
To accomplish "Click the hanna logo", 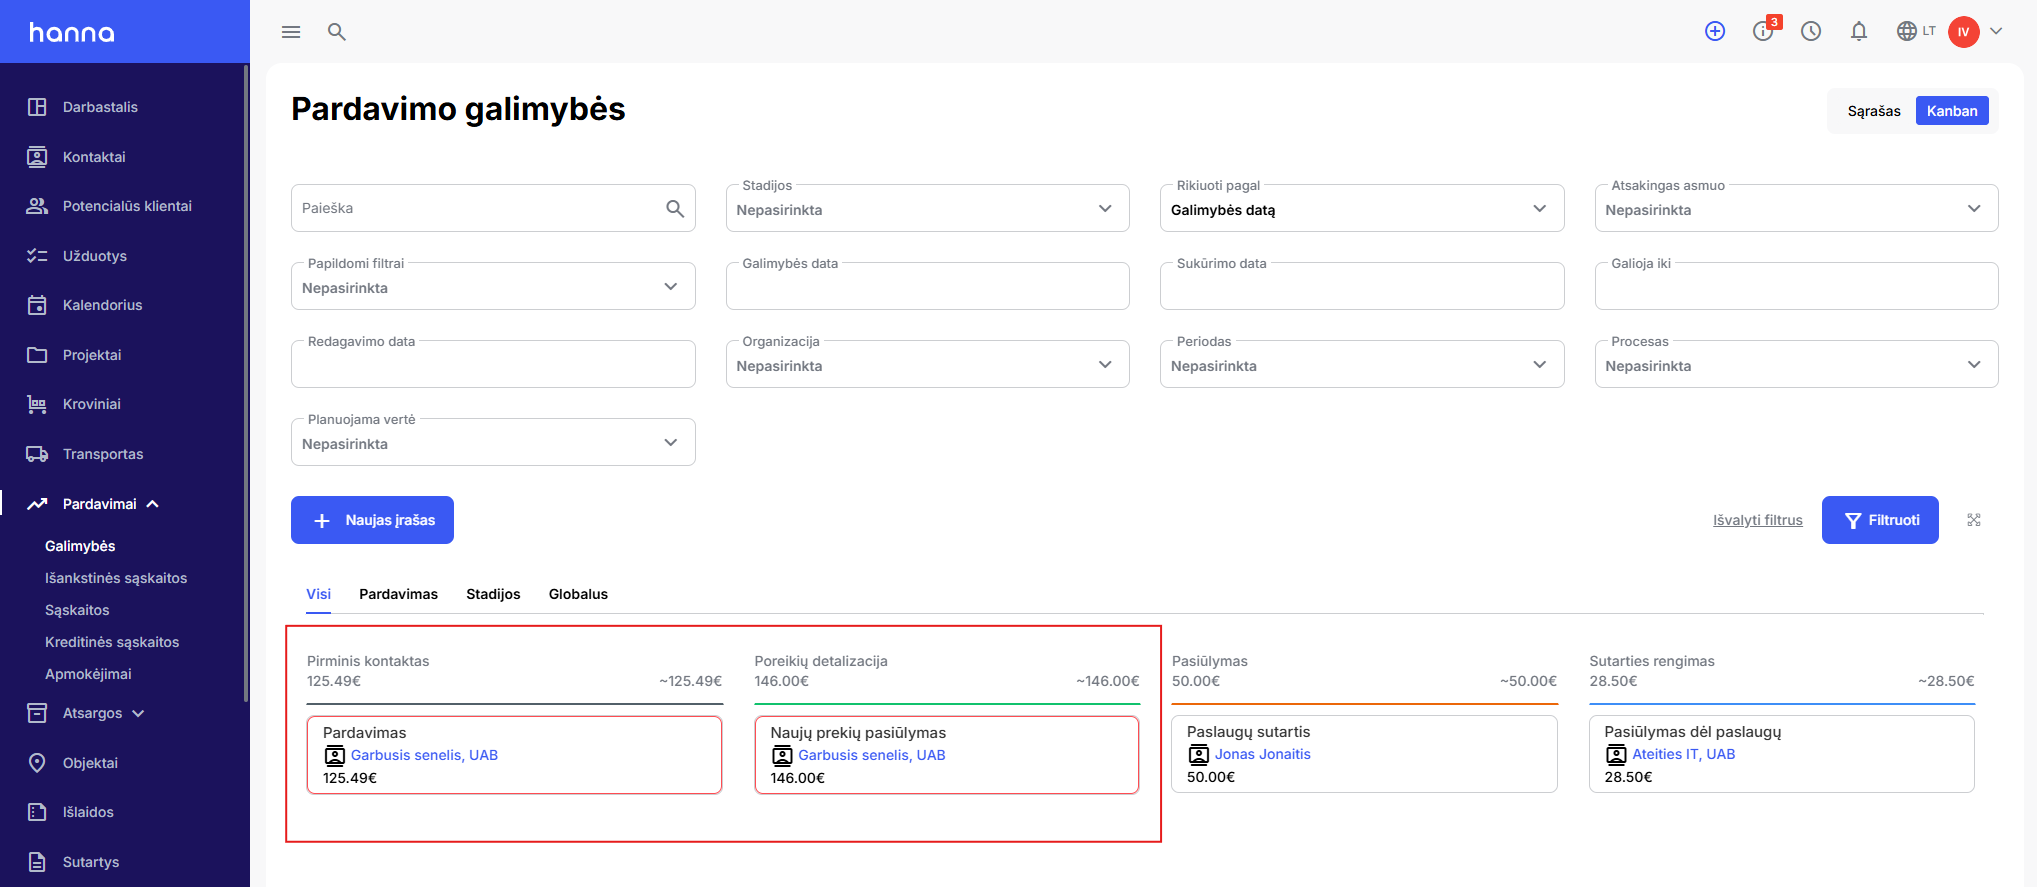I will (x=72, y=32).
